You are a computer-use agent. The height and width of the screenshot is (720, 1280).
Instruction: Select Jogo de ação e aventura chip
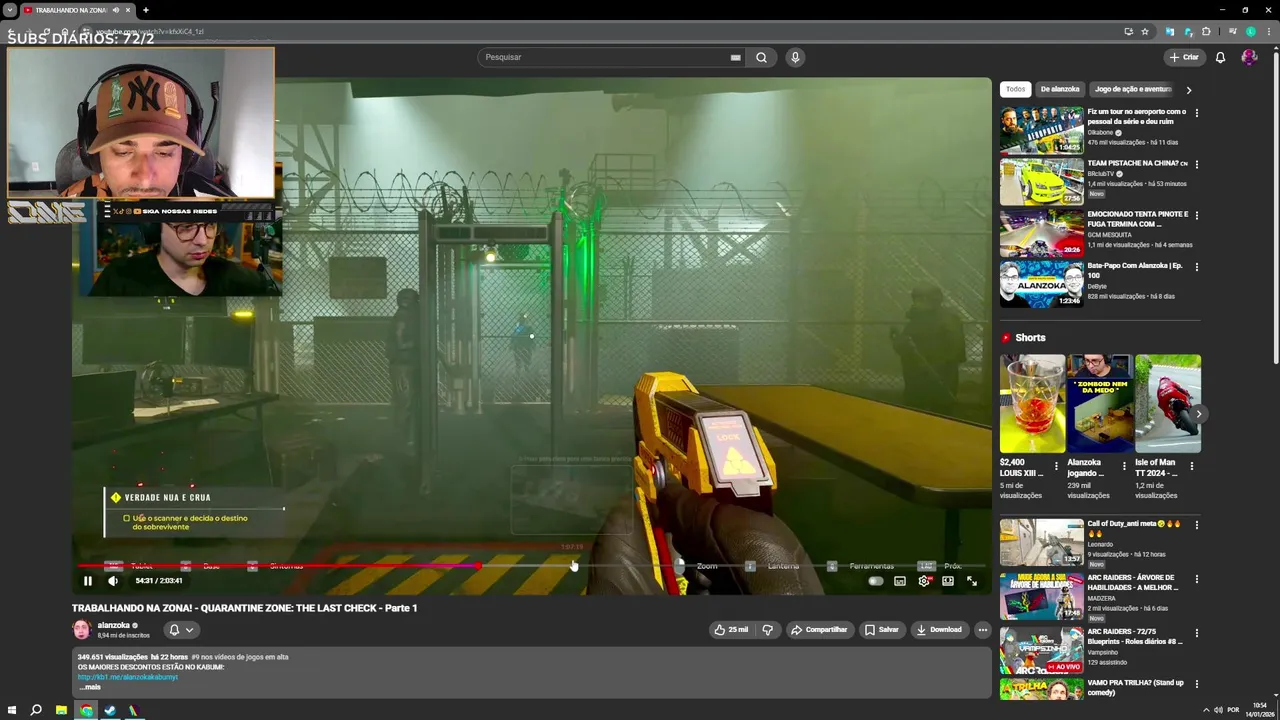1133,89
